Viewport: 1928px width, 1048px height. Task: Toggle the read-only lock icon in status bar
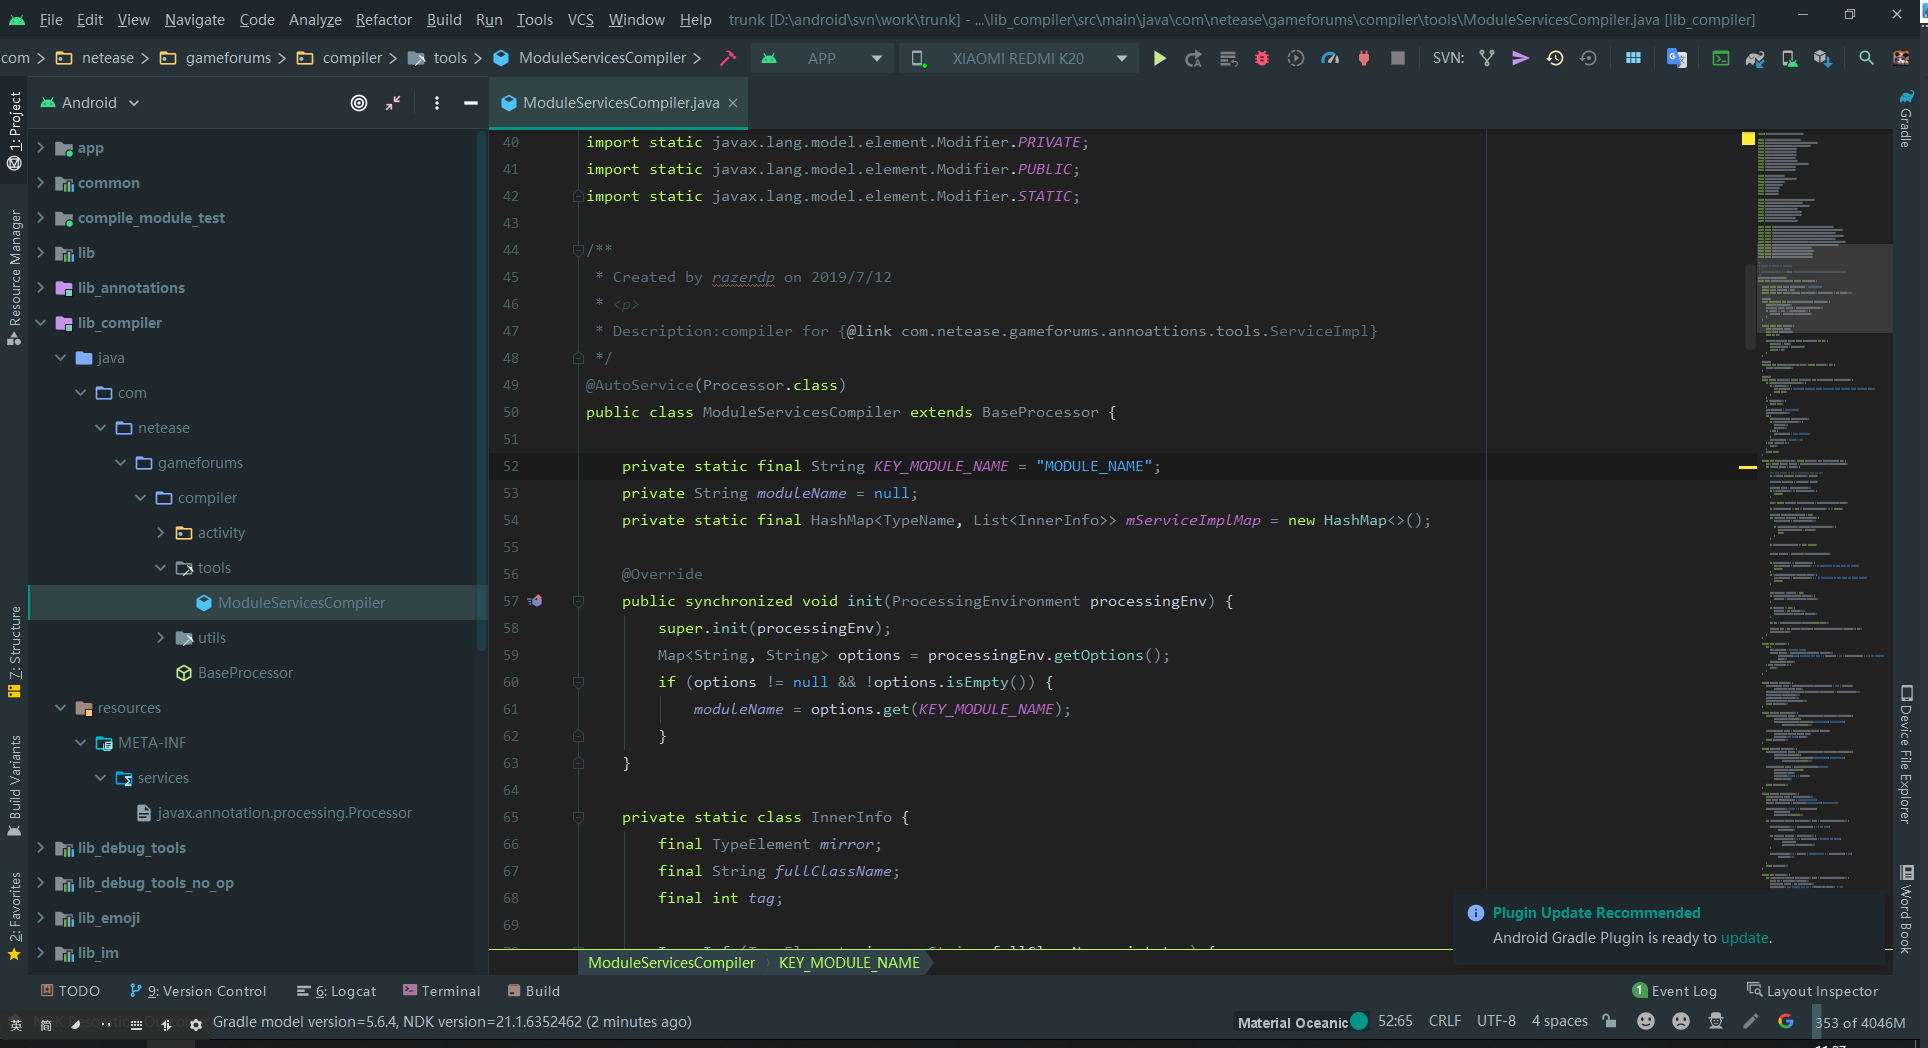tap(1609, 1021)
